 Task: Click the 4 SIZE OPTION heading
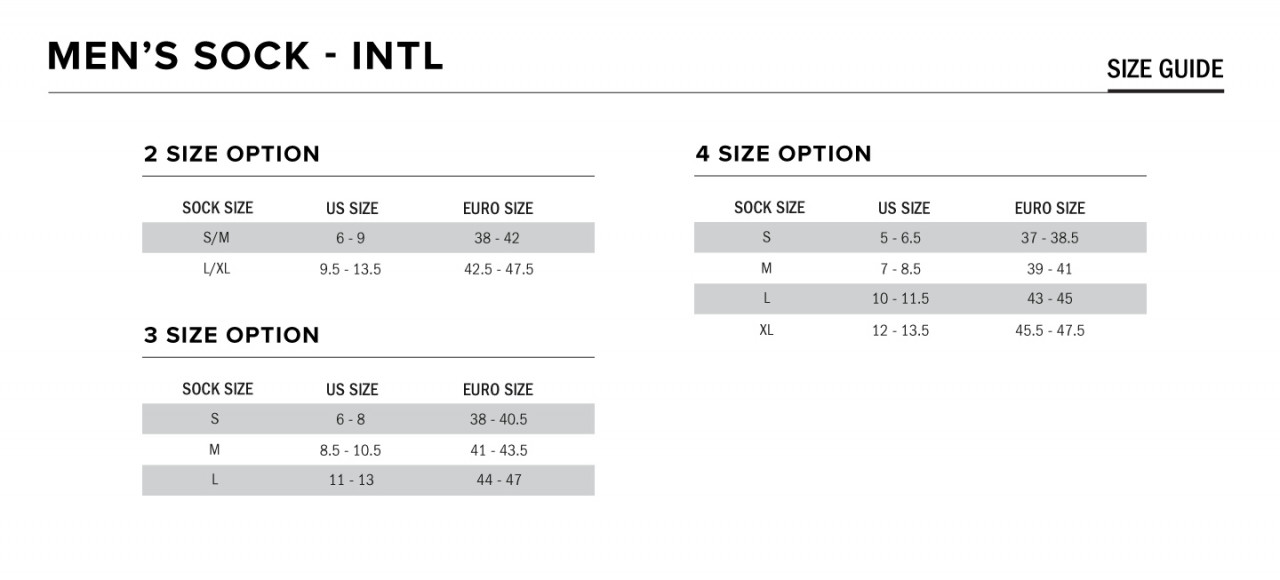[784, 154]
